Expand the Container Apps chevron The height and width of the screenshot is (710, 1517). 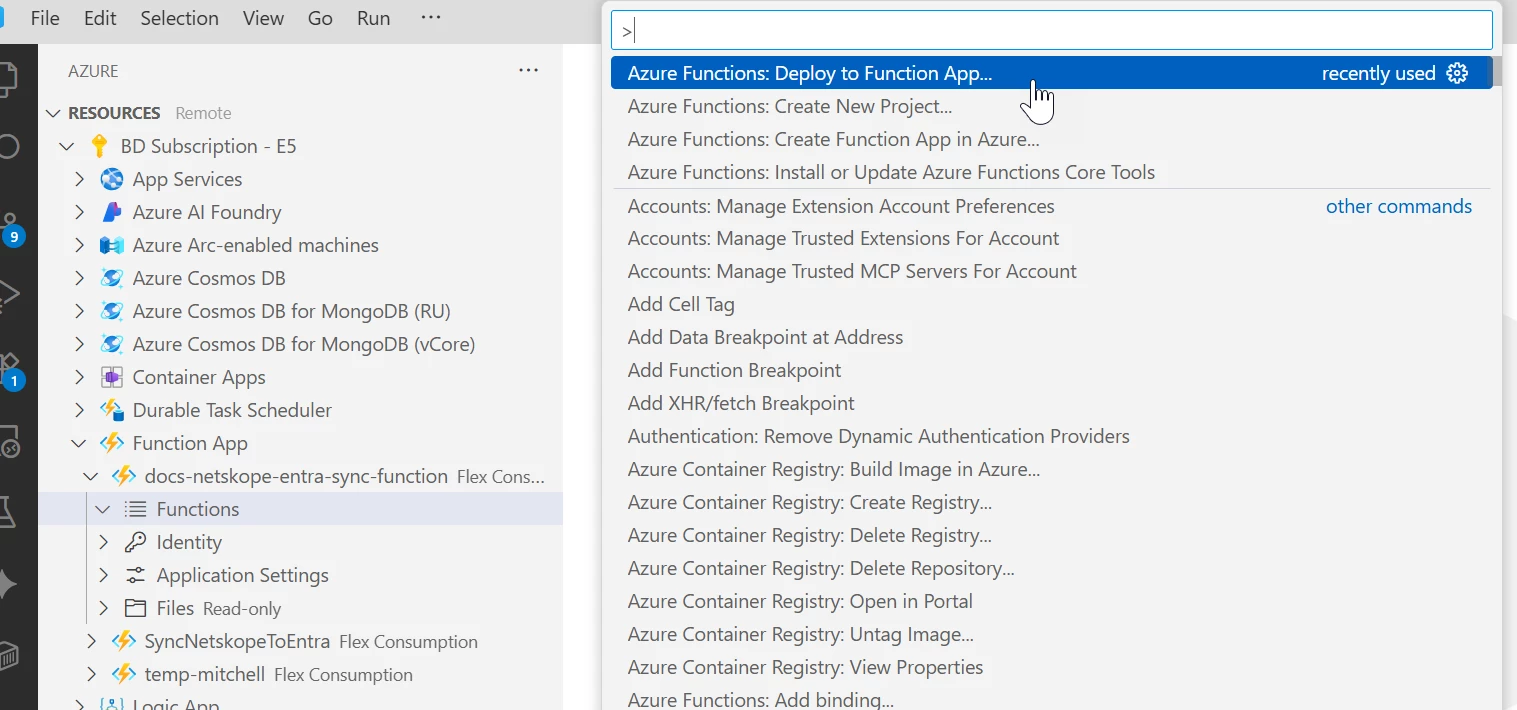click(80, 377)
